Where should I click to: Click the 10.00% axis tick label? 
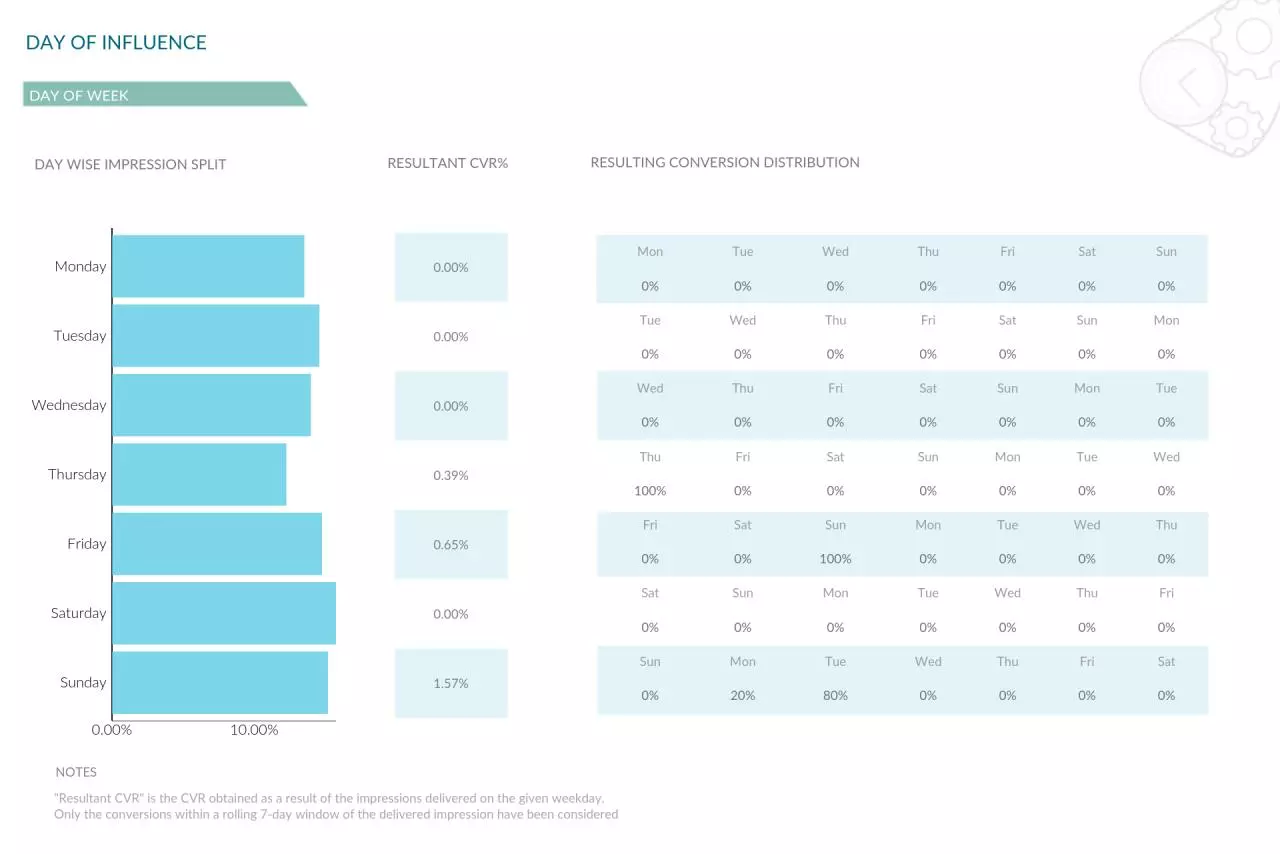(254, 730)
